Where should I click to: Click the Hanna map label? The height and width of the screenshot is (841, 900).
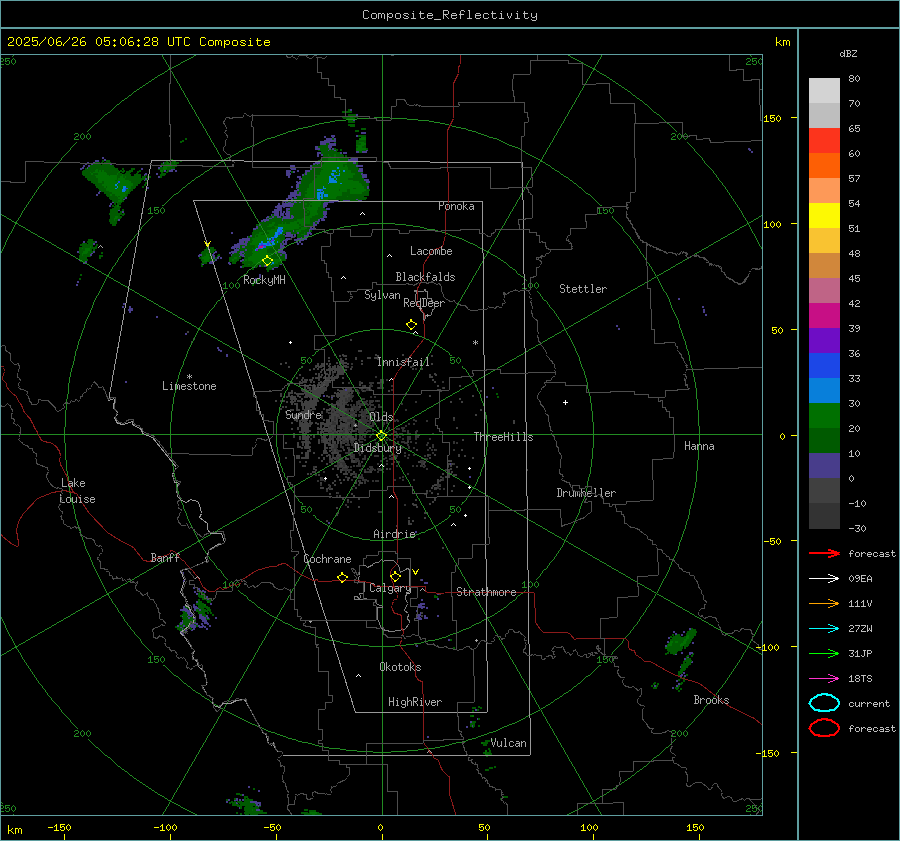699,446
